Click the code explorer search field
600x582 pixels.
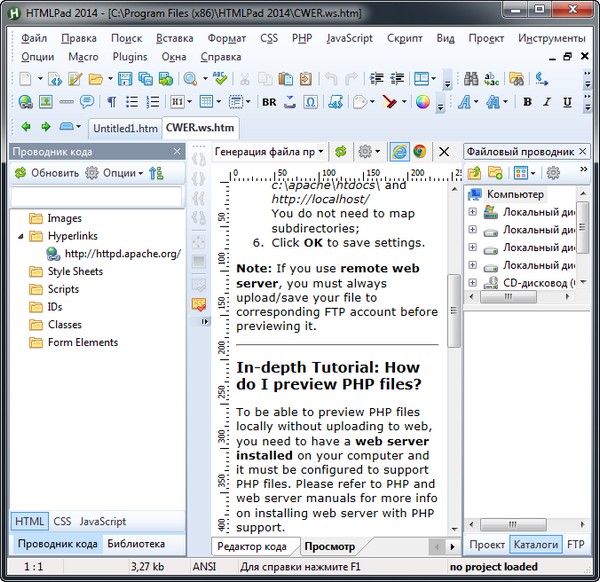pos(96,196)
